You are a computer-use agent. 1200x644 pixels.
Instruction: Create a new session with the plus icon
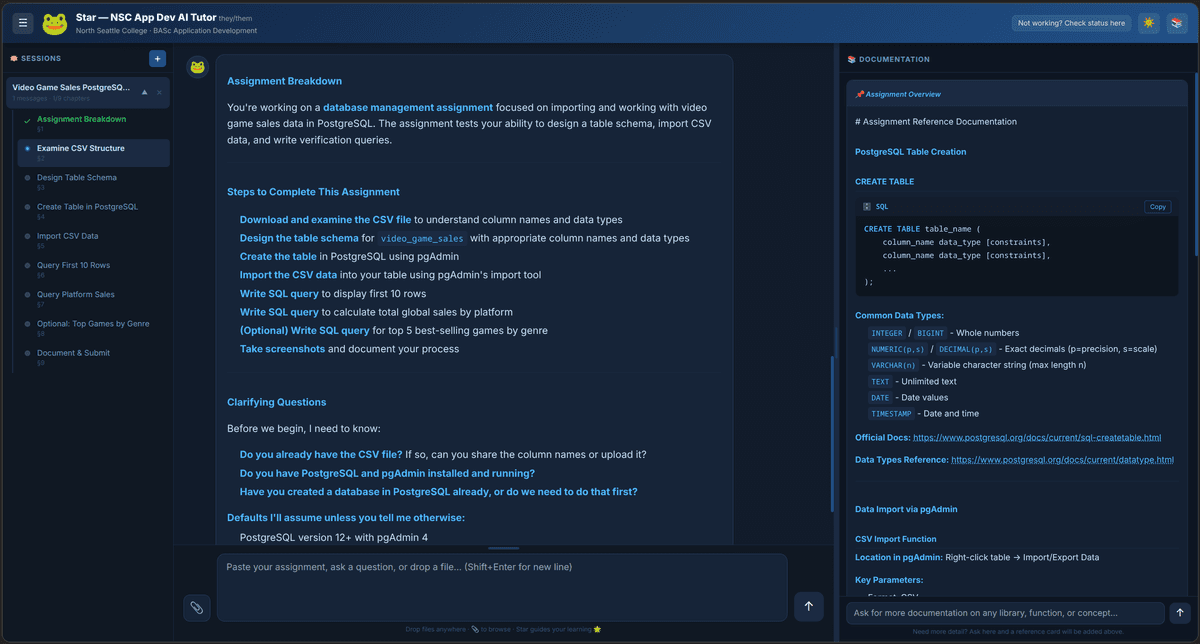point(157,59)
